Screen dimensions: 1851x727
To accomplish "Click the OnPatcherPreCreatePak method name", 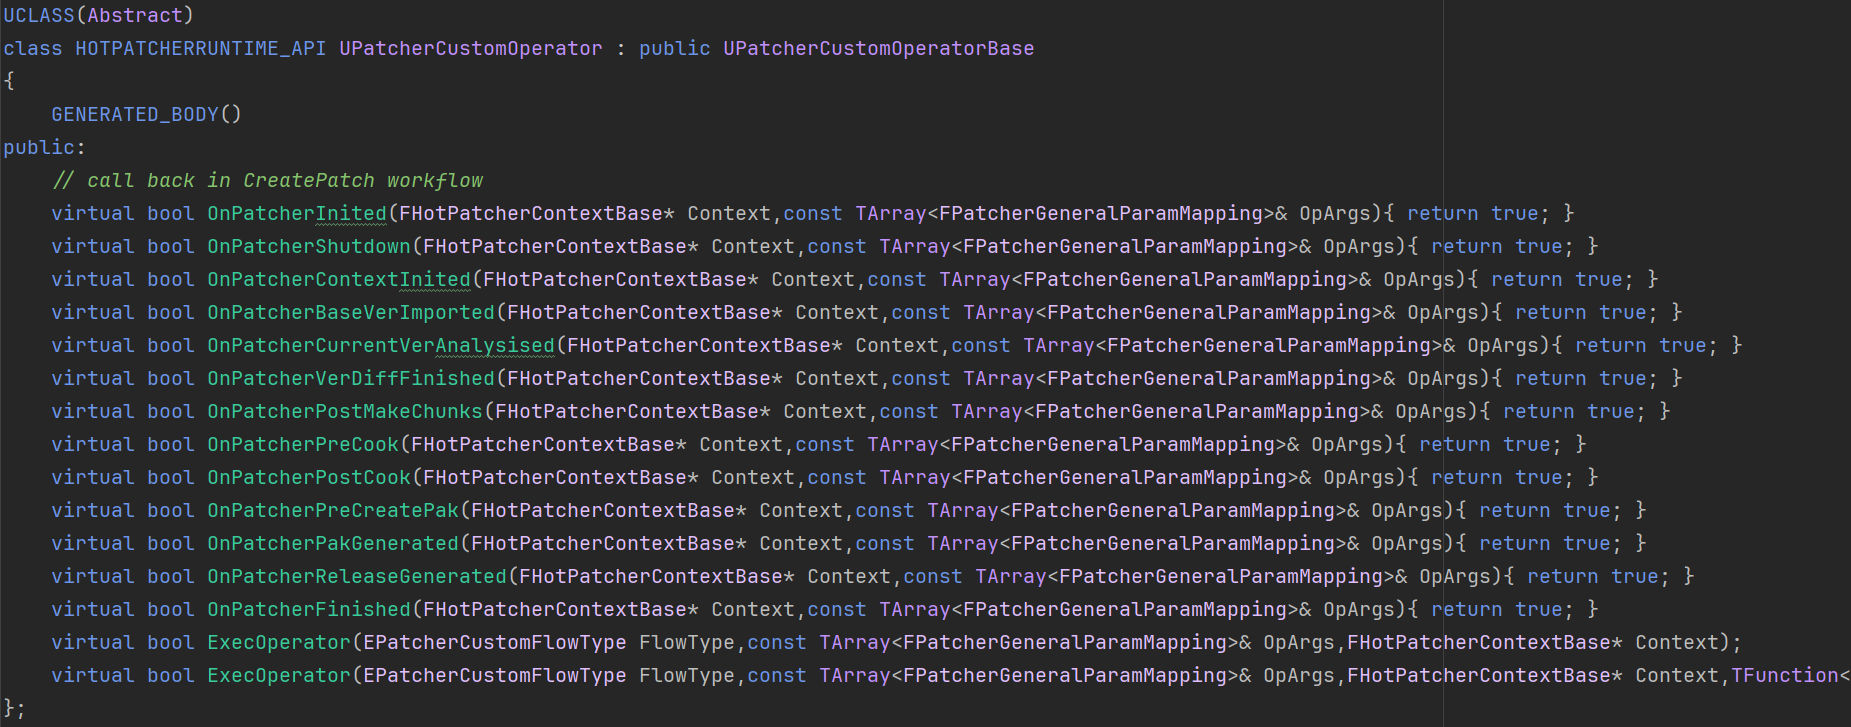I will click(332, 510).
